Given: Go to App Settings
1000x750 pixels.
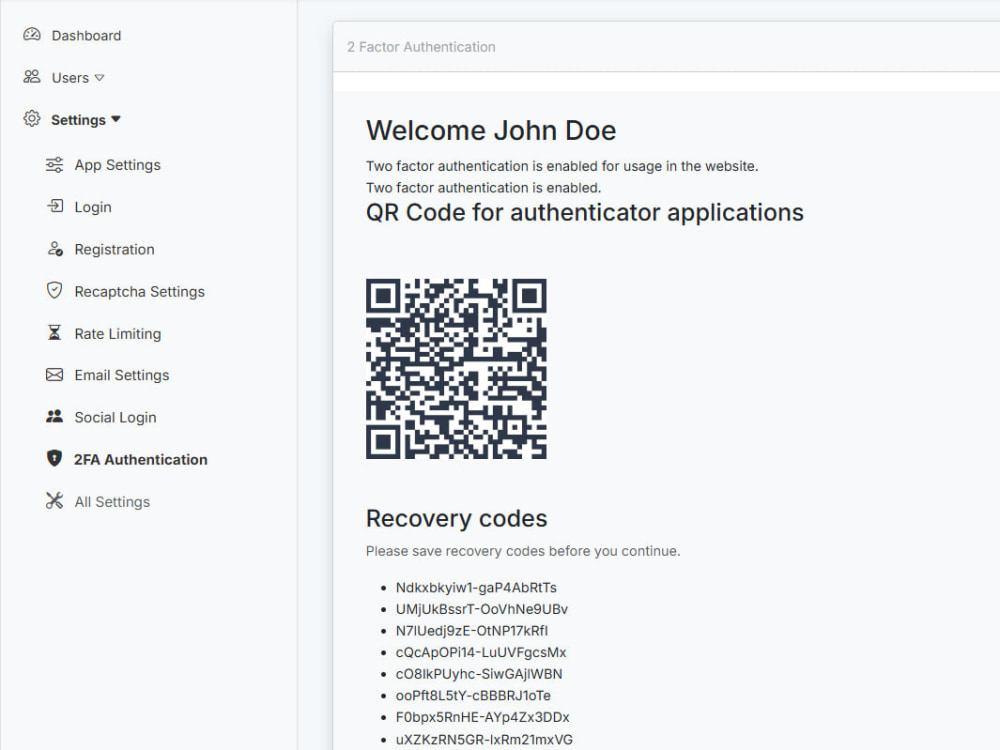Looking at the screenshot, I should coord(117,165).
